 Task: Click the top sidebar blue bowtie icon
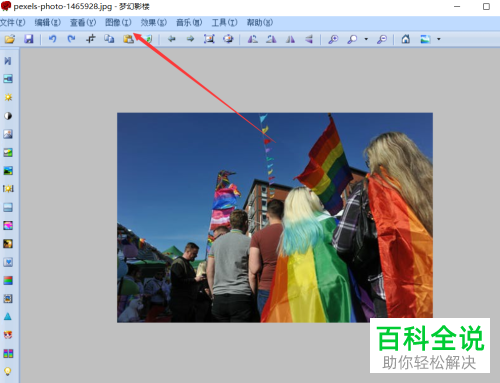(x=8, y=61)
